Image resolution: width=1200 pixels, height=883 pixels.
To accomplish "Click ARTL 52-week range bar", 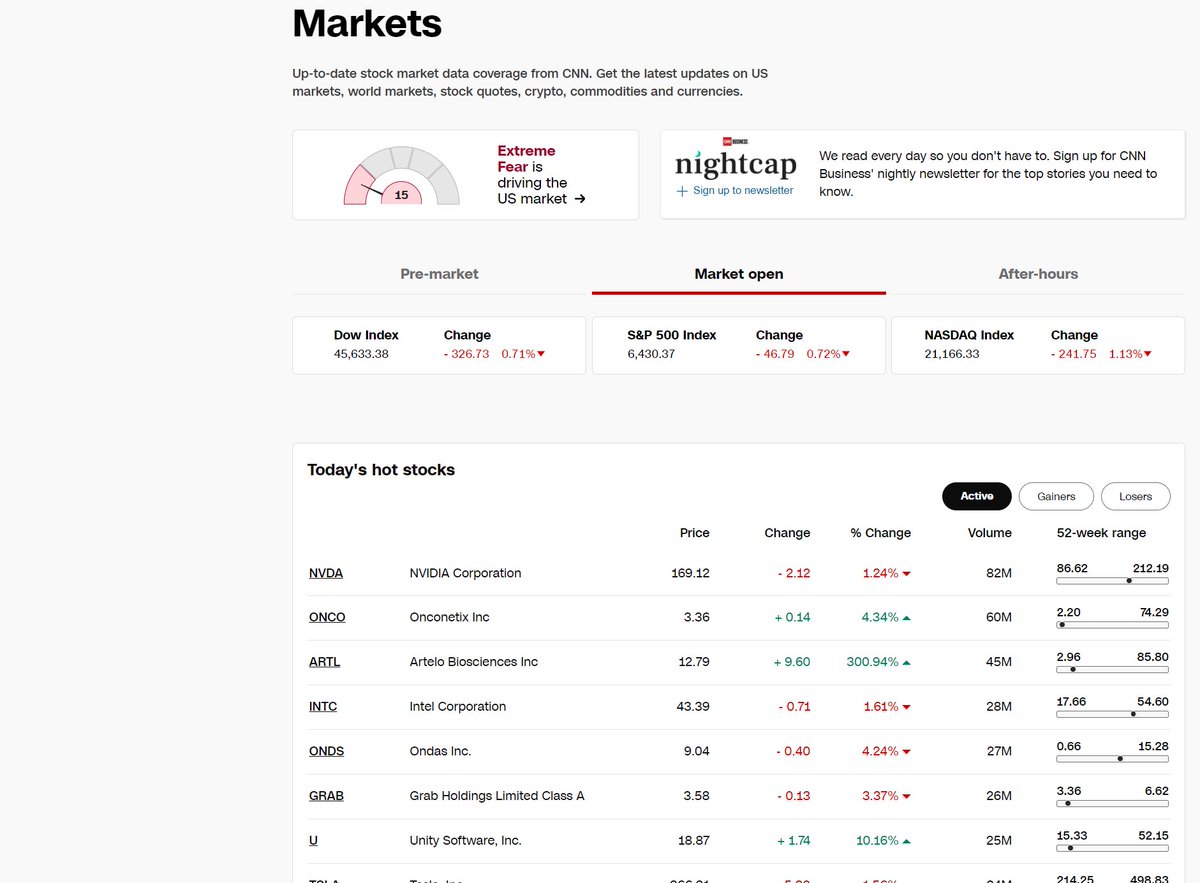I will click(x=1112, y=669).
